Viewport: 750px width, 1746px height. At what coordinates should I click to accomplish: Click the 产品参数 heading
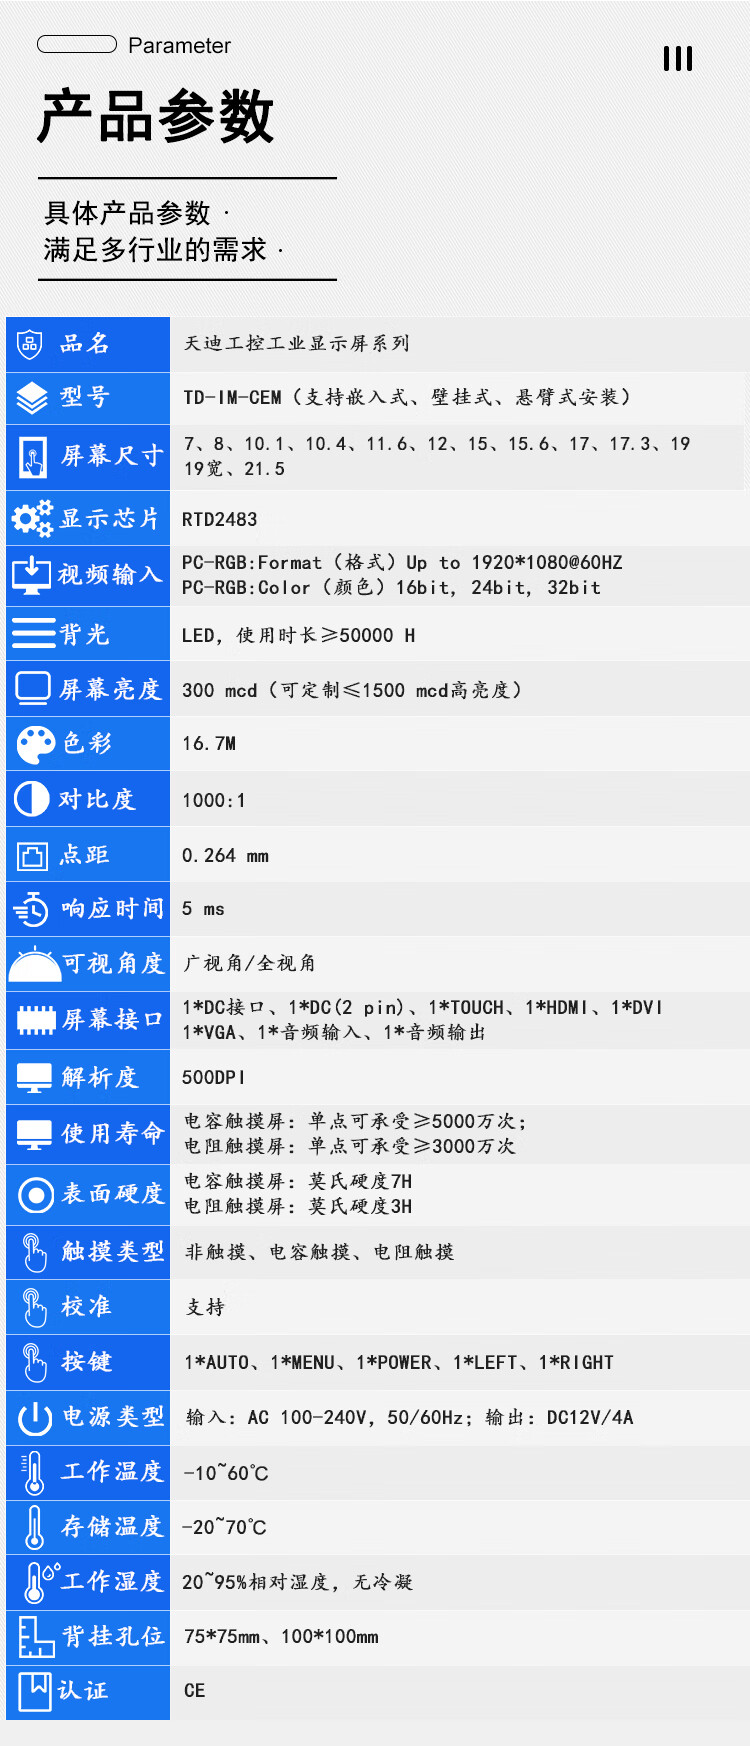coord(156,116)
